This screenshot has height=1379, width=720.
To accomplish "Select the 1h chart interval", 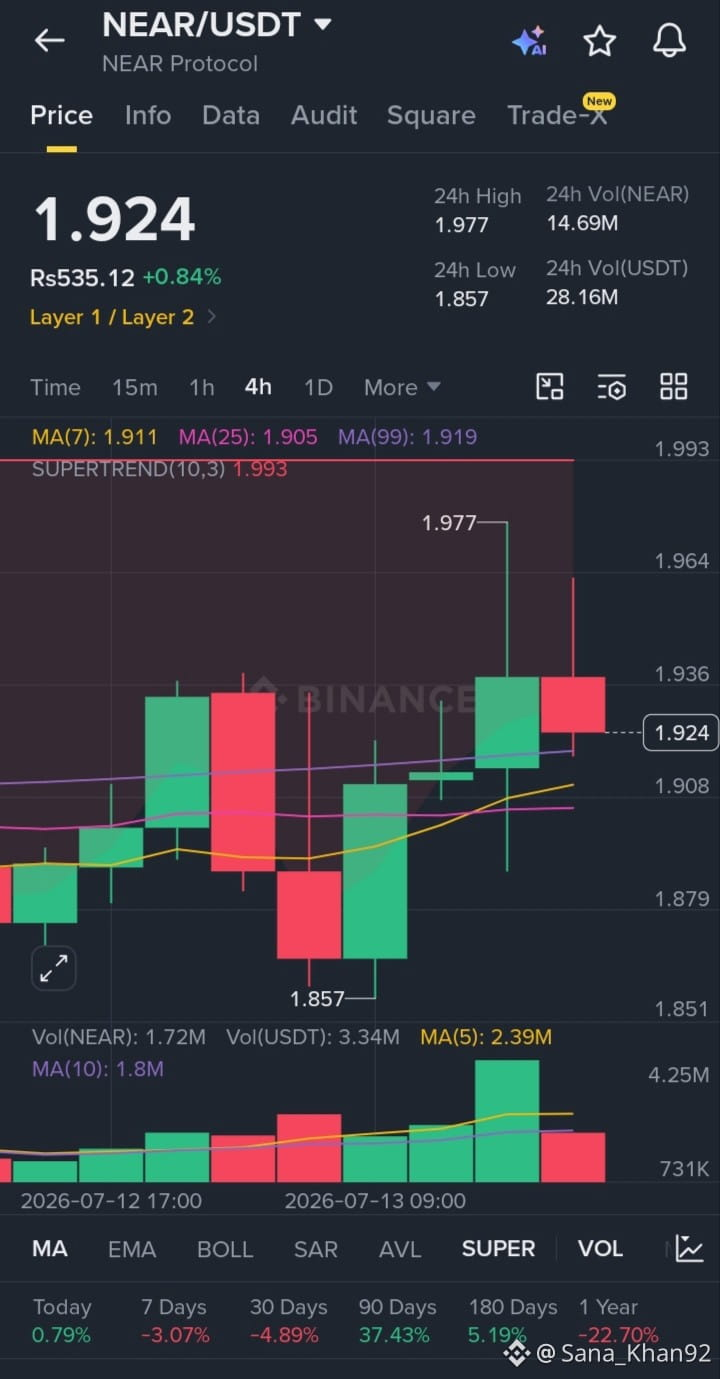I will [201, 387].
